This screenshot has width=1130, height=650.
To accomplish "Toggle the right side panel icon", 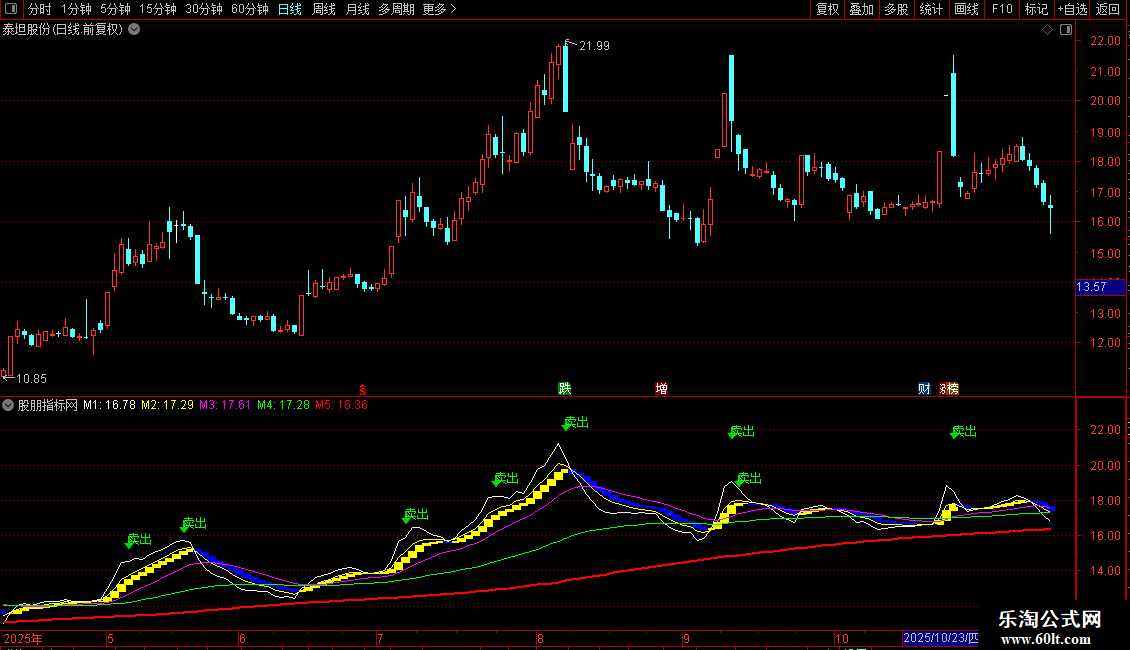I will click(1066, 30).
